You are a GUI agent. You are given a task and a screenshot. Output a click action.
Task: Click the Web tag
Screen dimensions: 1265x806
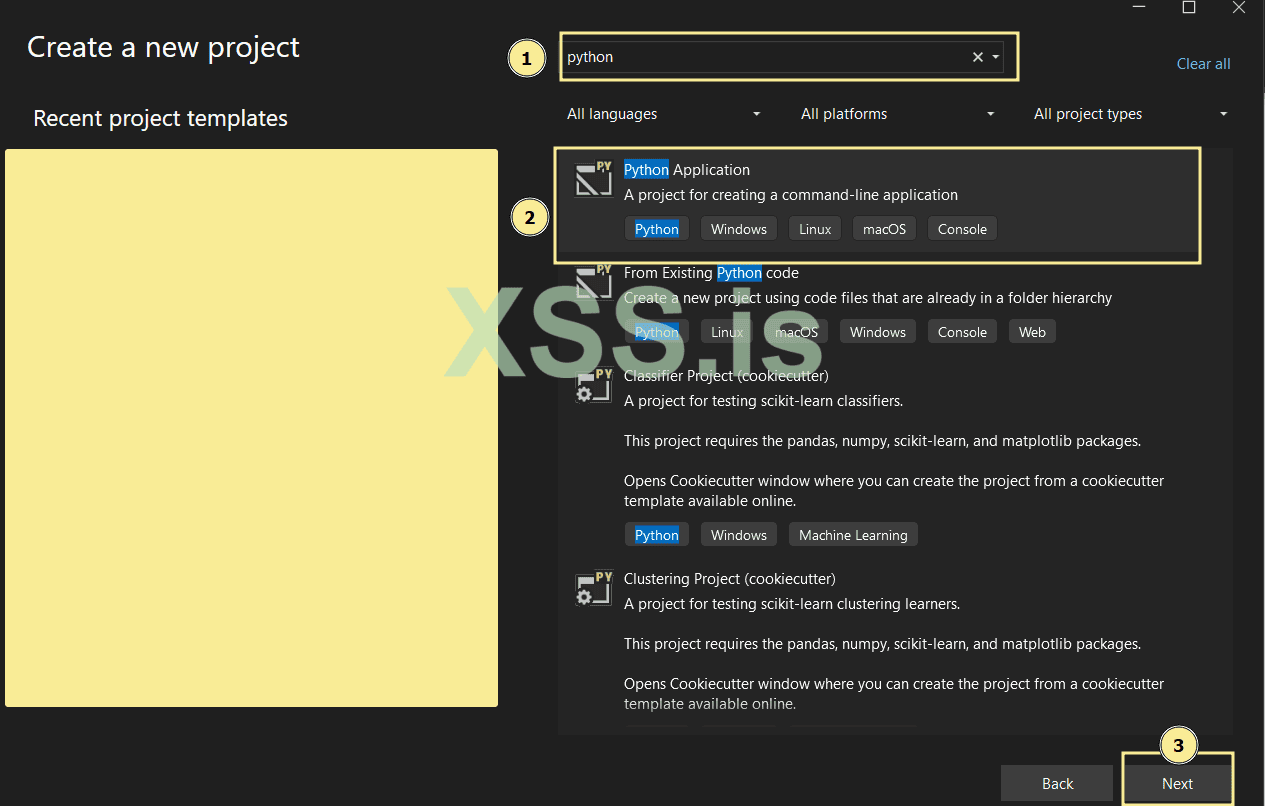click(x=1032, y=332)
